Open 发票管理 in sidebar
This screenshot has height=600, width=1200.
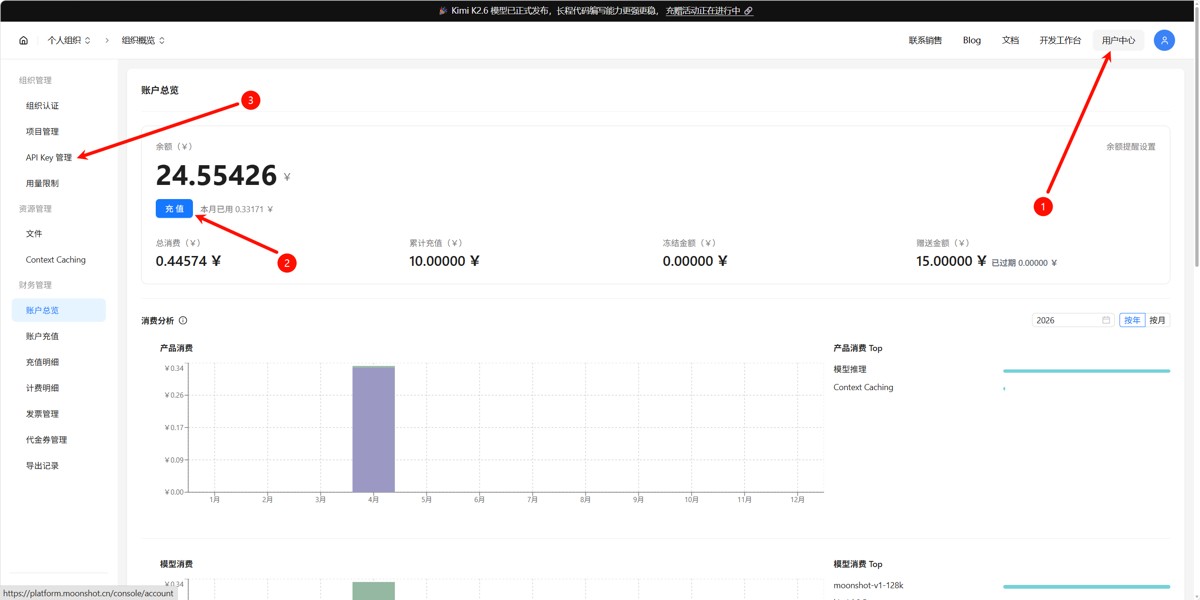[42, 414]
